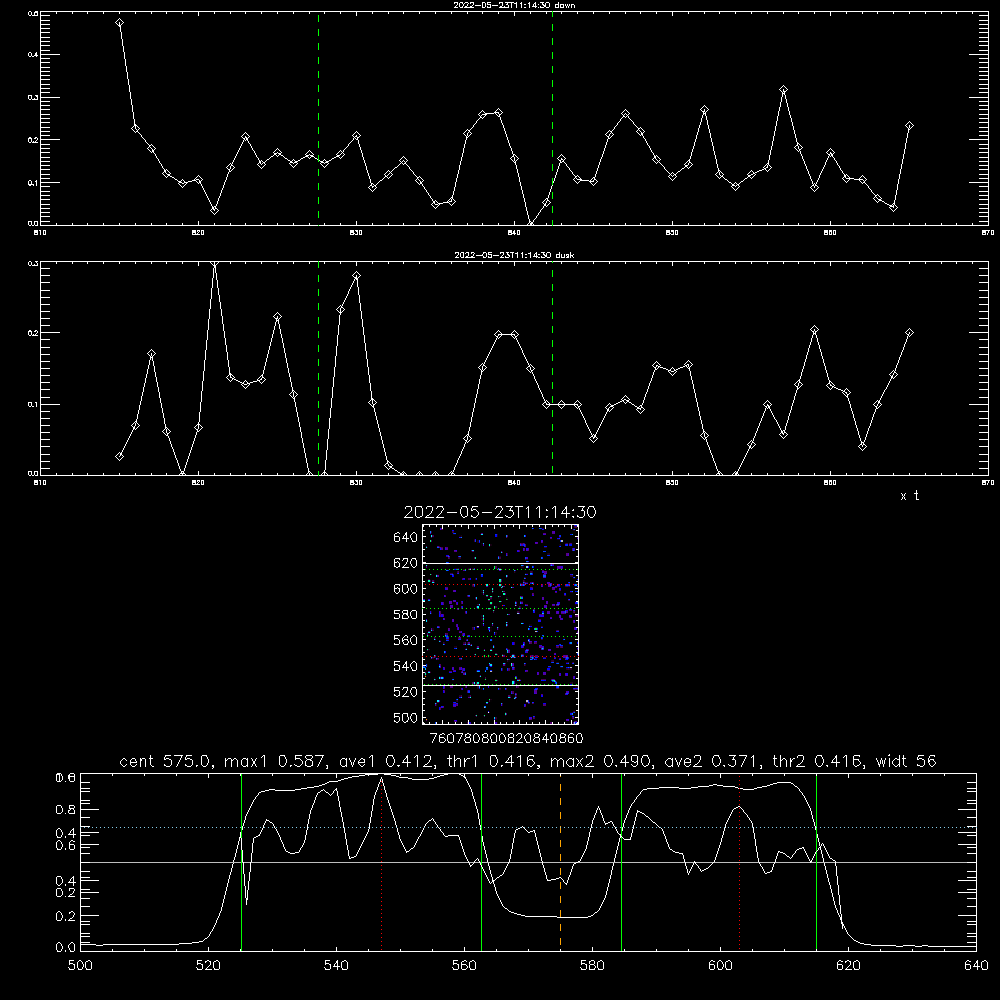Click the '2022-05-23T11:14:30 dusk' plot title
This screenshot has width=1000, height=1000.
click(514, 255)
